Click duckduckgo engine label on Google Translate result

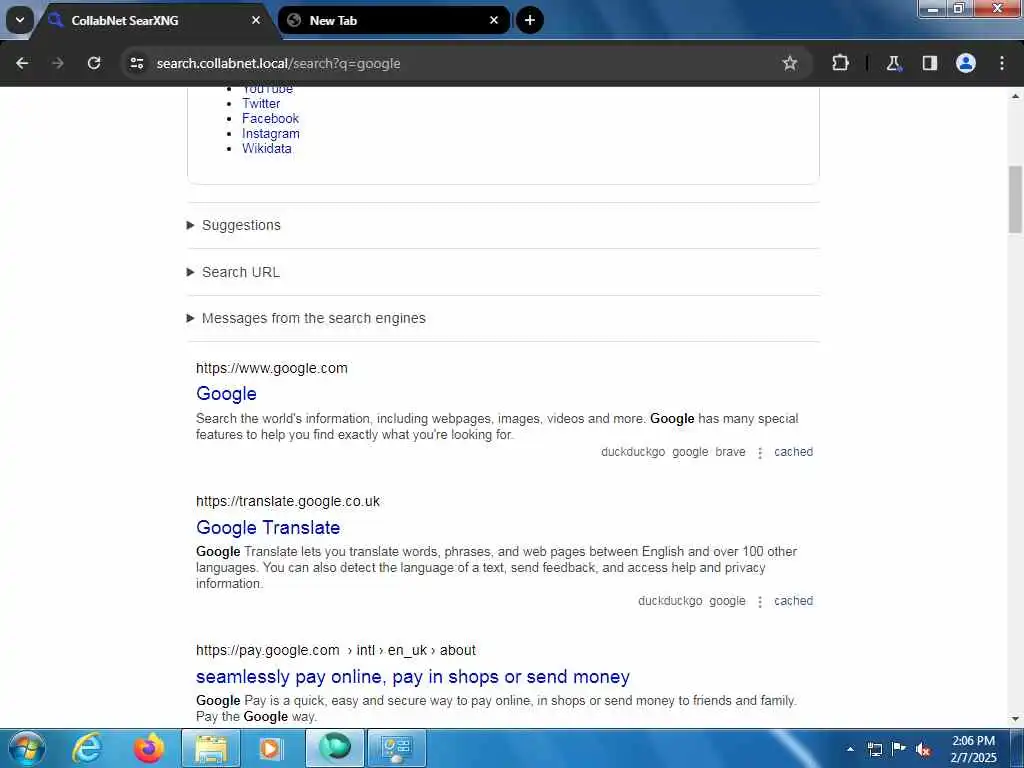670,601
